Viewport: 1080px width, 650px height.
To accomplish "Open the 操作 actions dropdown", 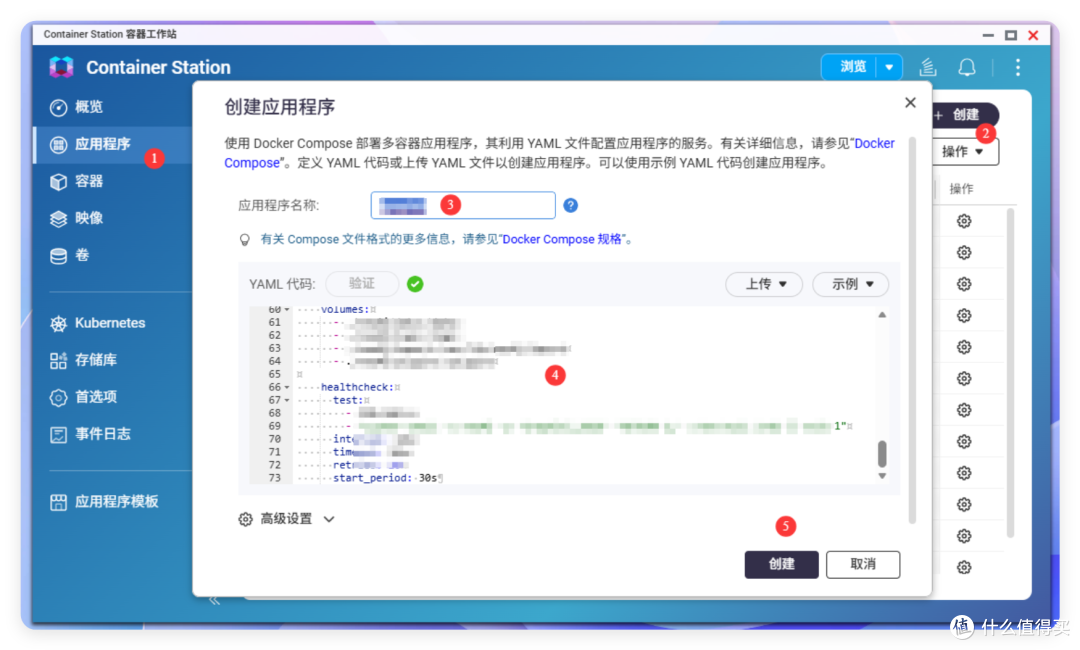I will click(x=964, y=151).
